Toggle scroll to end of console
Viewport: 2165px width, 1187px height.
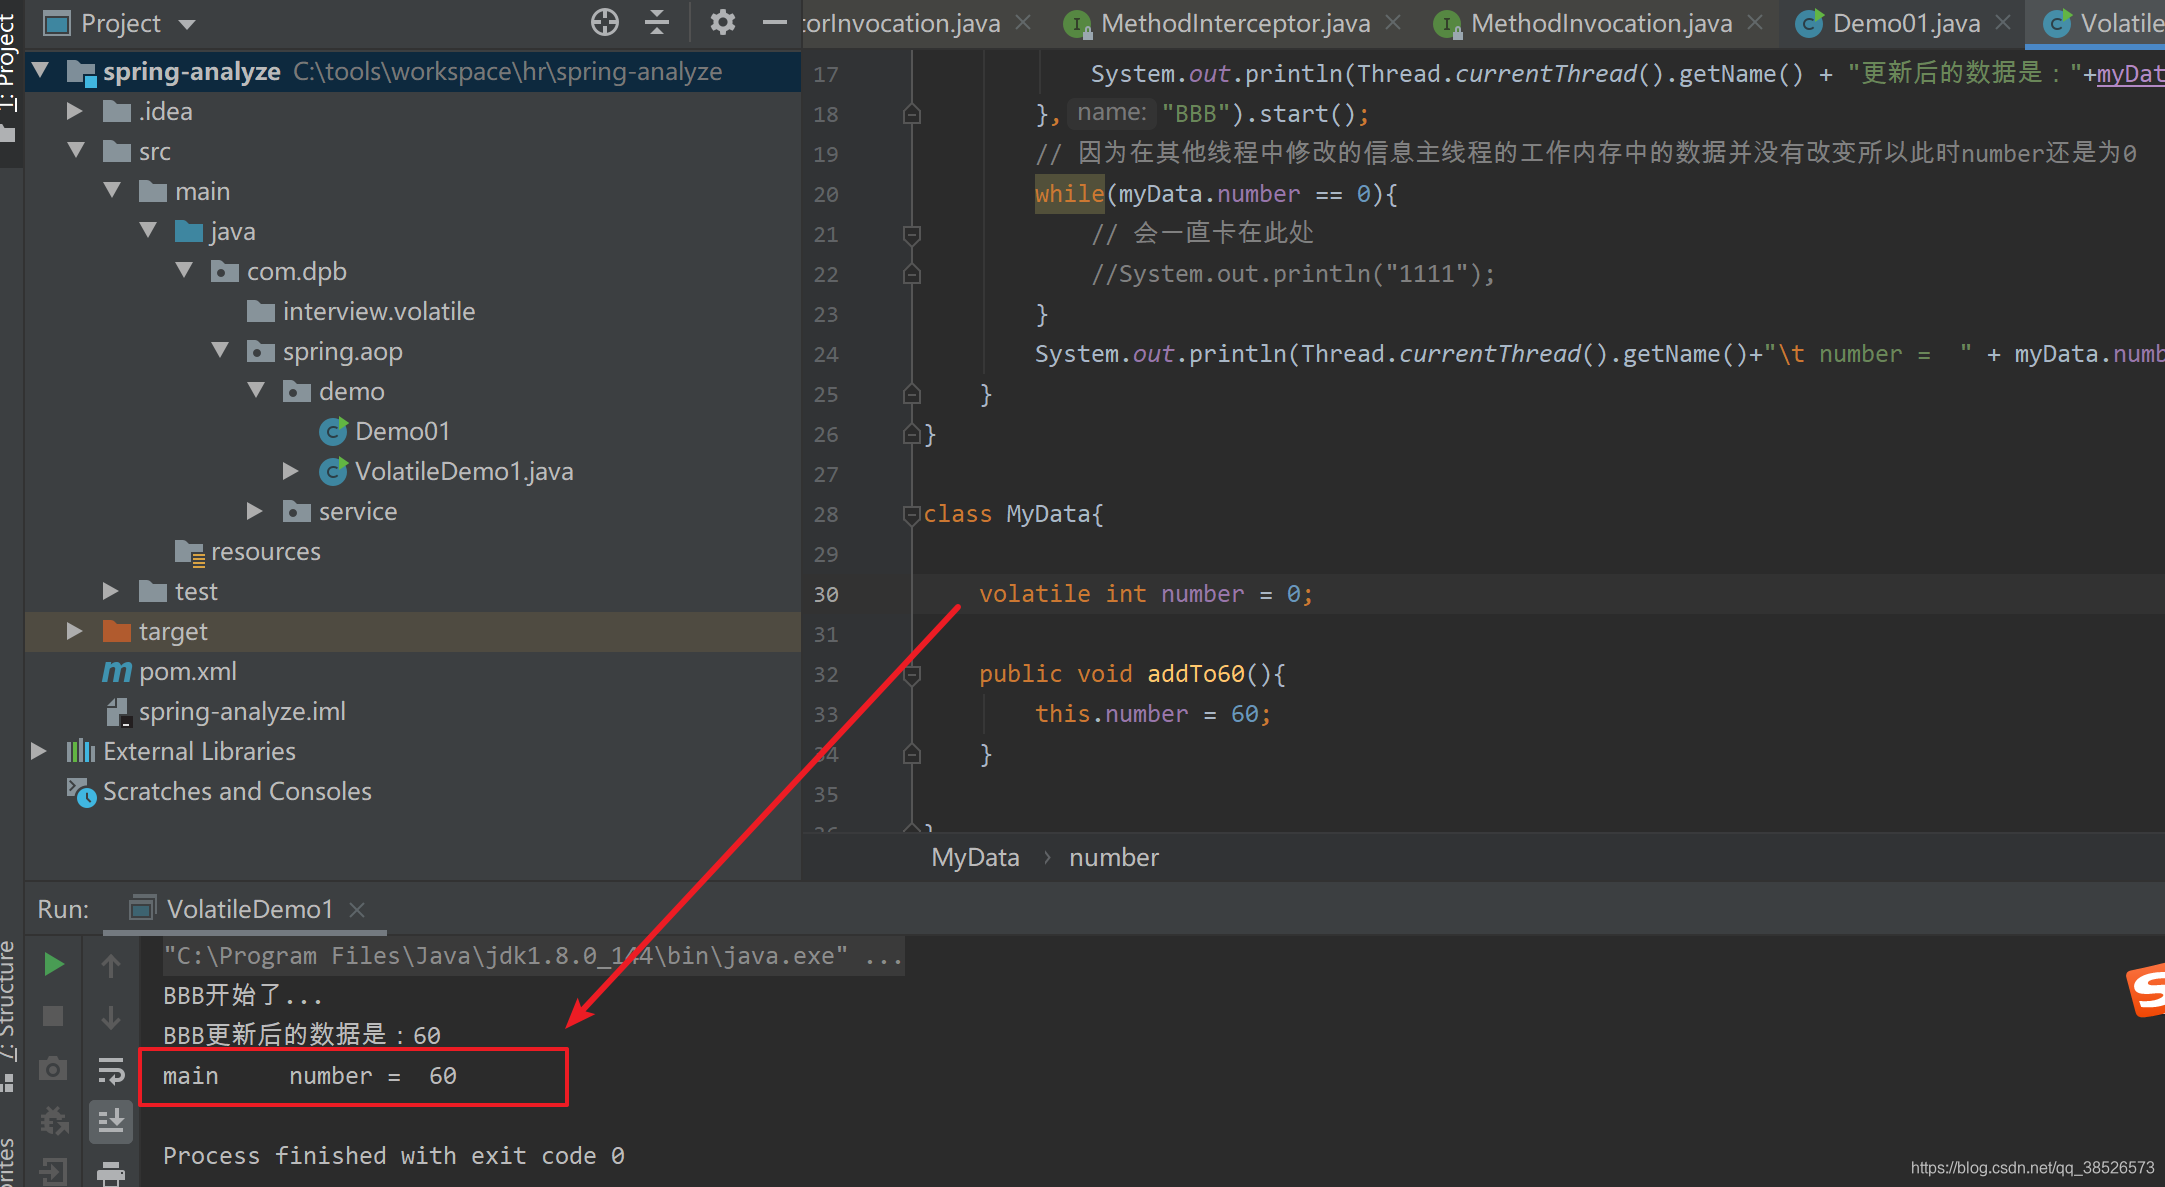coord(111,1122)
